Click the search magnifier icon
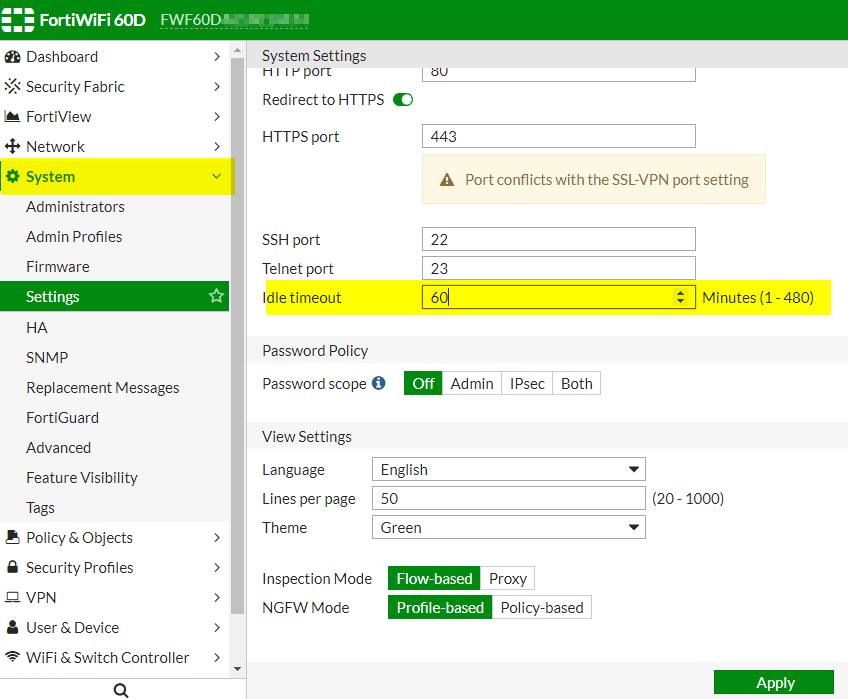848x699 pixels. pyautogui.click(x=121, y=690)
